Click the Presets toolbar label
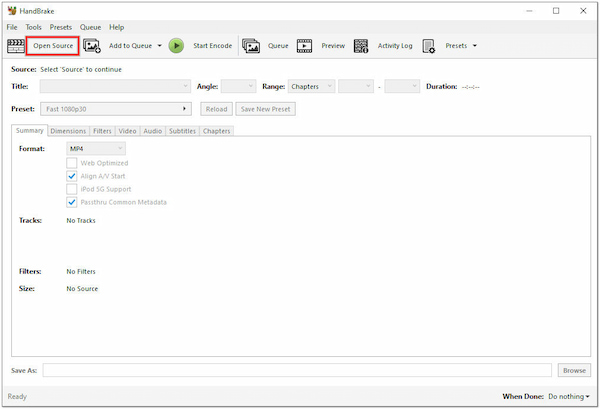The height and width of the screenshot is (409, 600). pos(456,46)
